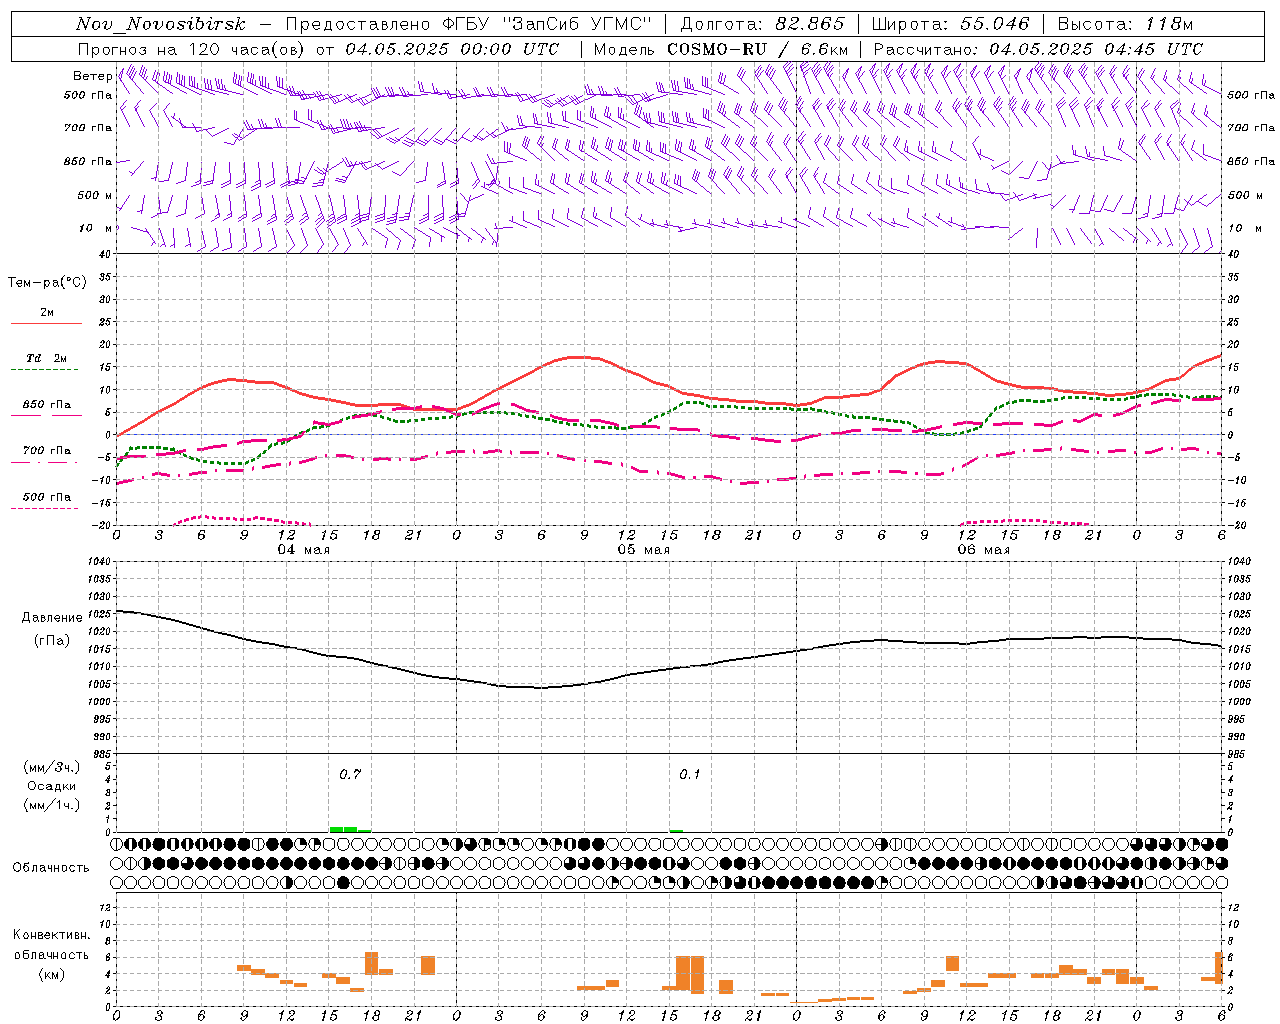Click the Nov_Novosibirsk station title
The width and height of the screenshot is (1280, 1024).
161,24
